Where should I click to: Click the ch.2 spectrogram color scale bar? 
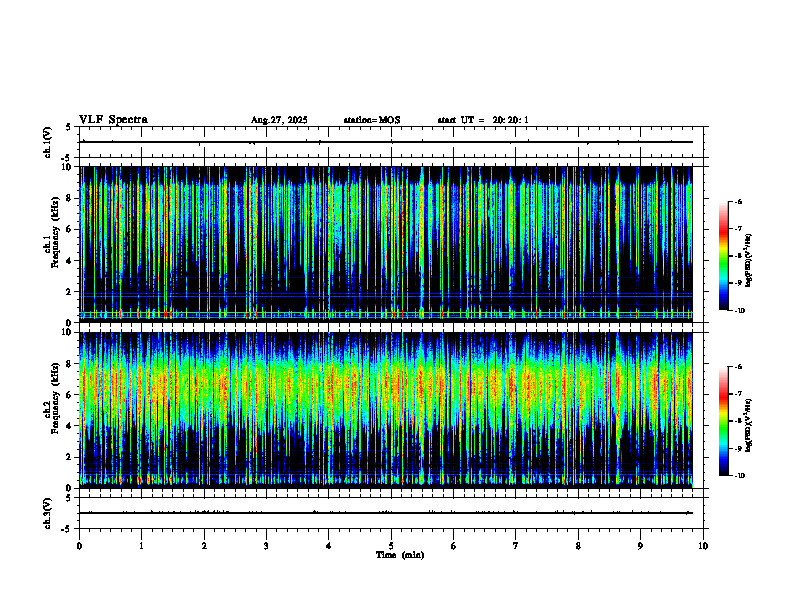tap(723, 421)
